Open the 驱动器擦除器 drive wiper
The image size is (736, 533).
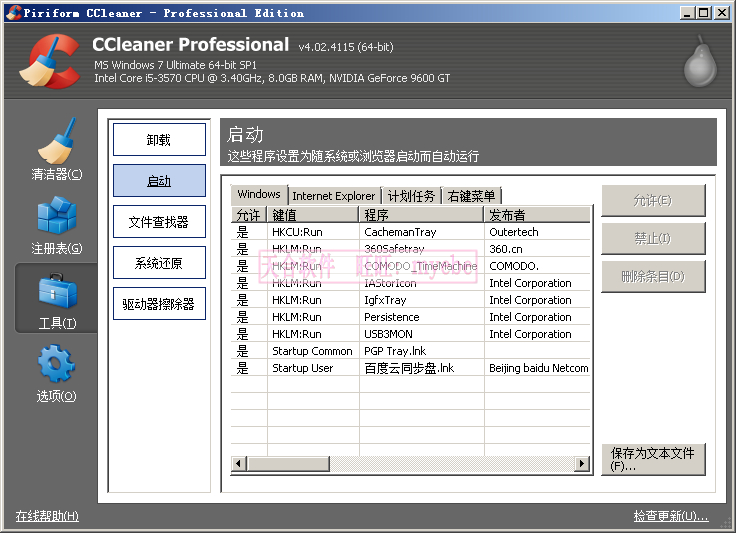coord(159,304)
